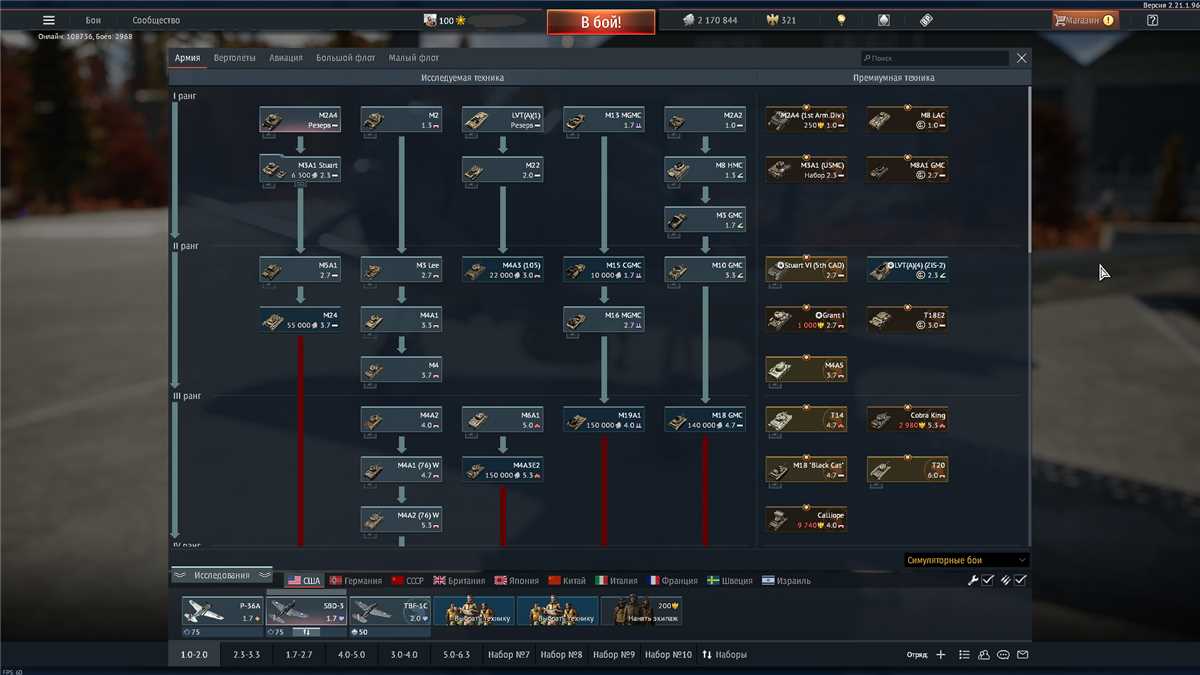Open the hamburger main menu
The height and width of the screenshot is (675, 1200).
click(x=49, y=20)
